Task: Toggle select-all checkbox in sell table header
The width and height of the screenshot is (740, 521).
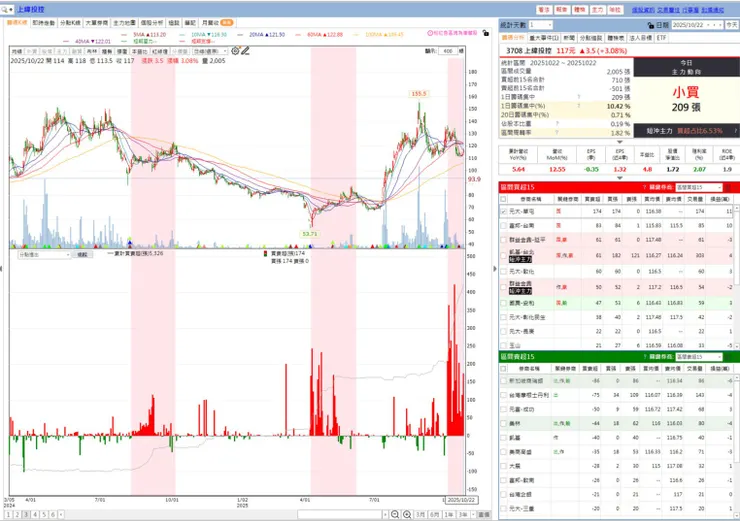Action: tap(503, 369)
